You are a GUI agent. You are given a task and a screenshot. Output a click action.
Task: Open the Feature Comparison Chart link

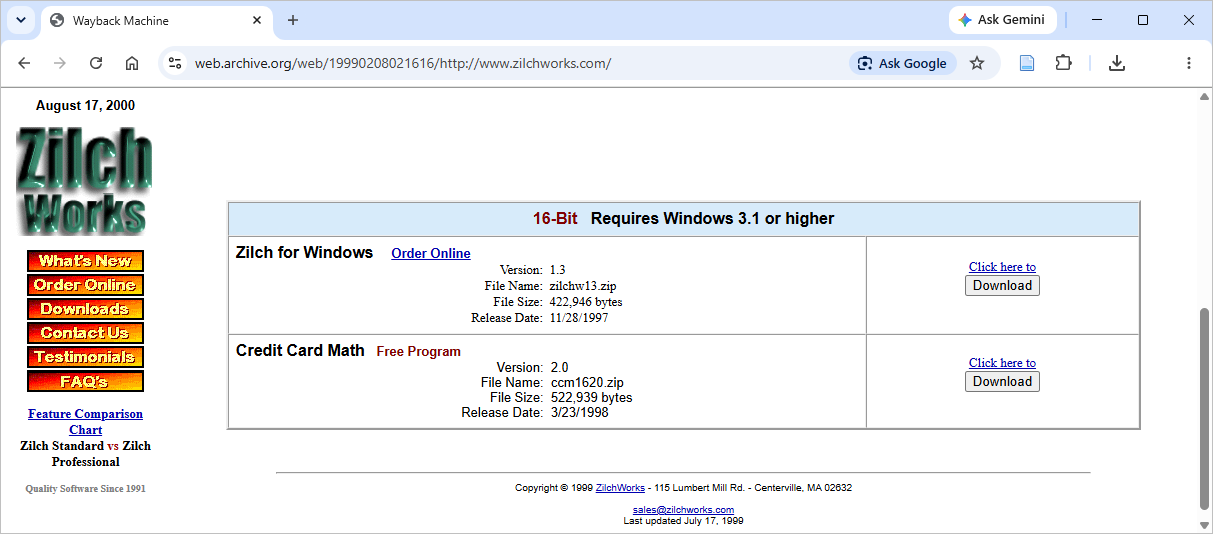[85, 421]
